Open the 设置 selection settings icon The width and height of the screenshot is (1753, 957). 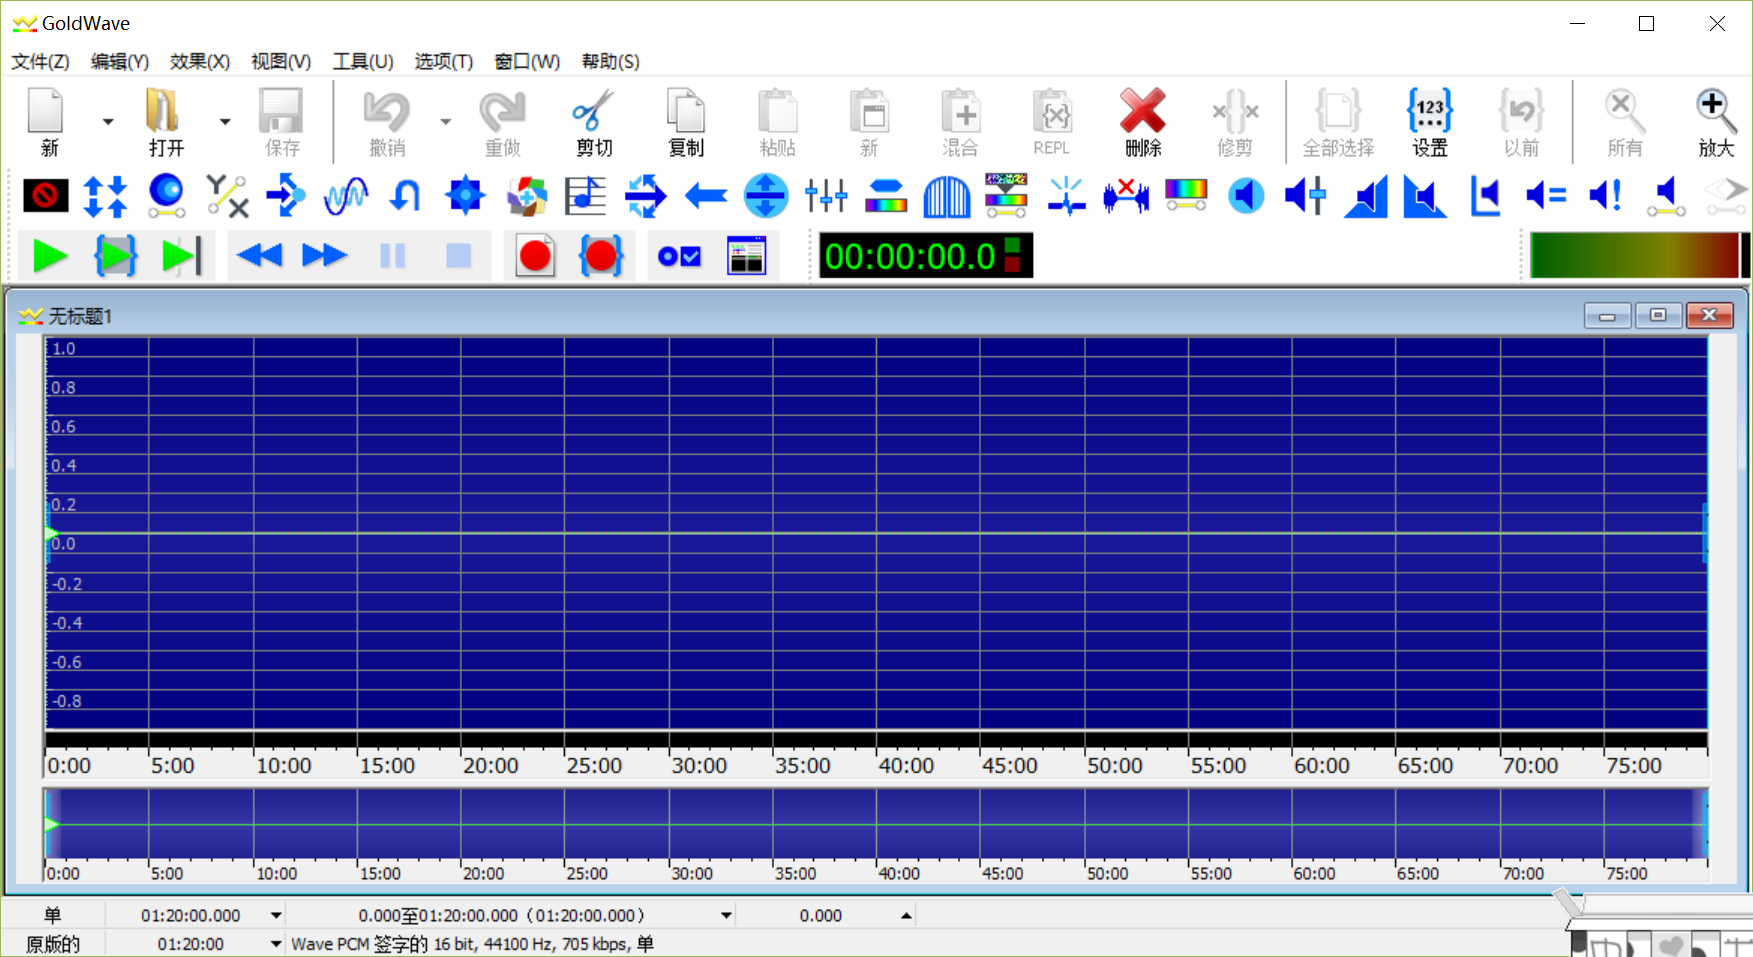(x=1429, y=122)
